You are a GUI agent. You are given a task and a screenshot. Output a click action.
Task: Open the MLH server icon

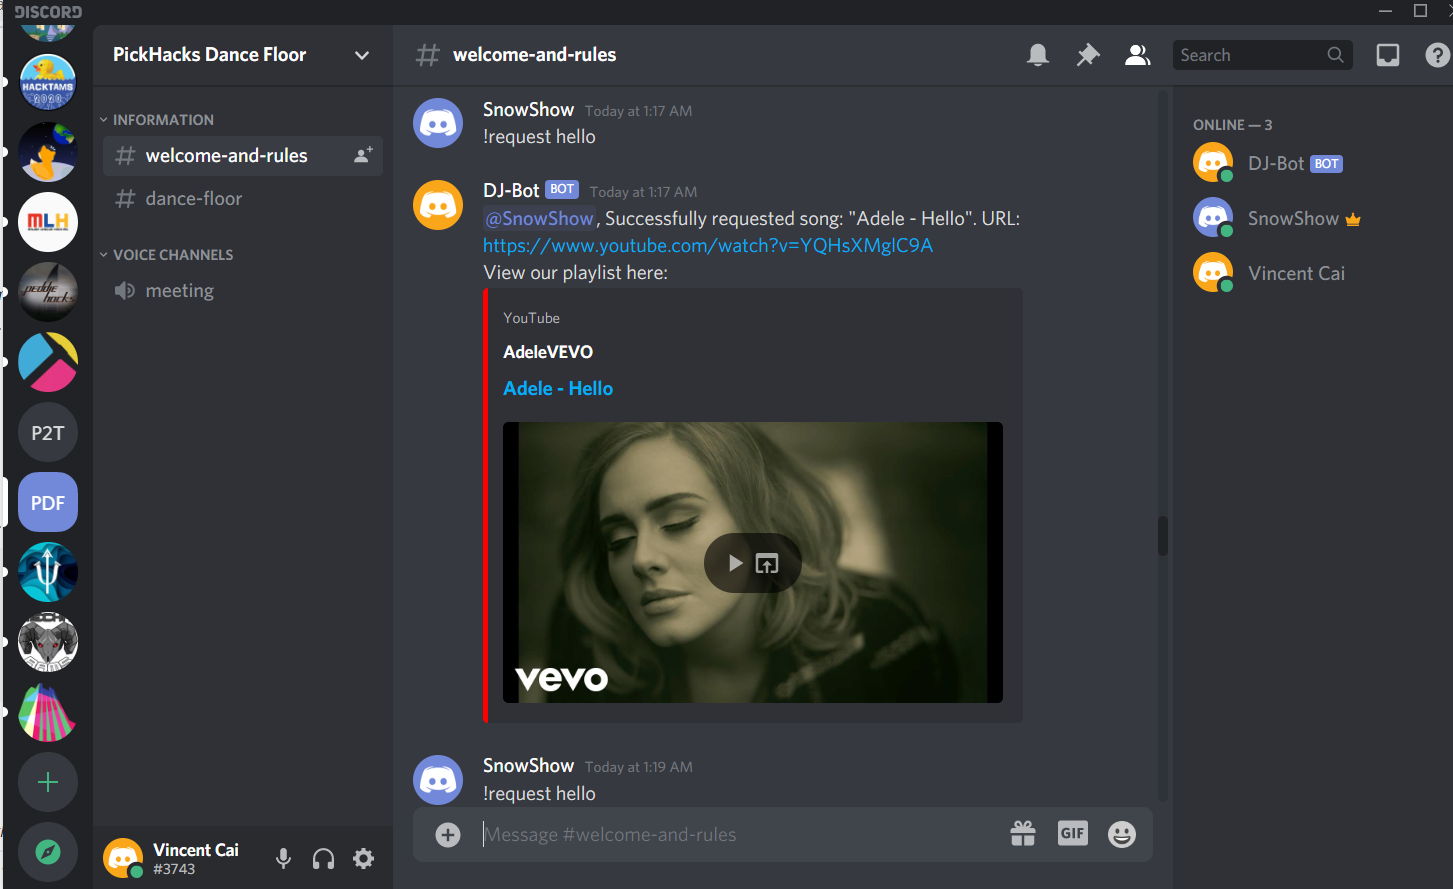tap(48, 222)
